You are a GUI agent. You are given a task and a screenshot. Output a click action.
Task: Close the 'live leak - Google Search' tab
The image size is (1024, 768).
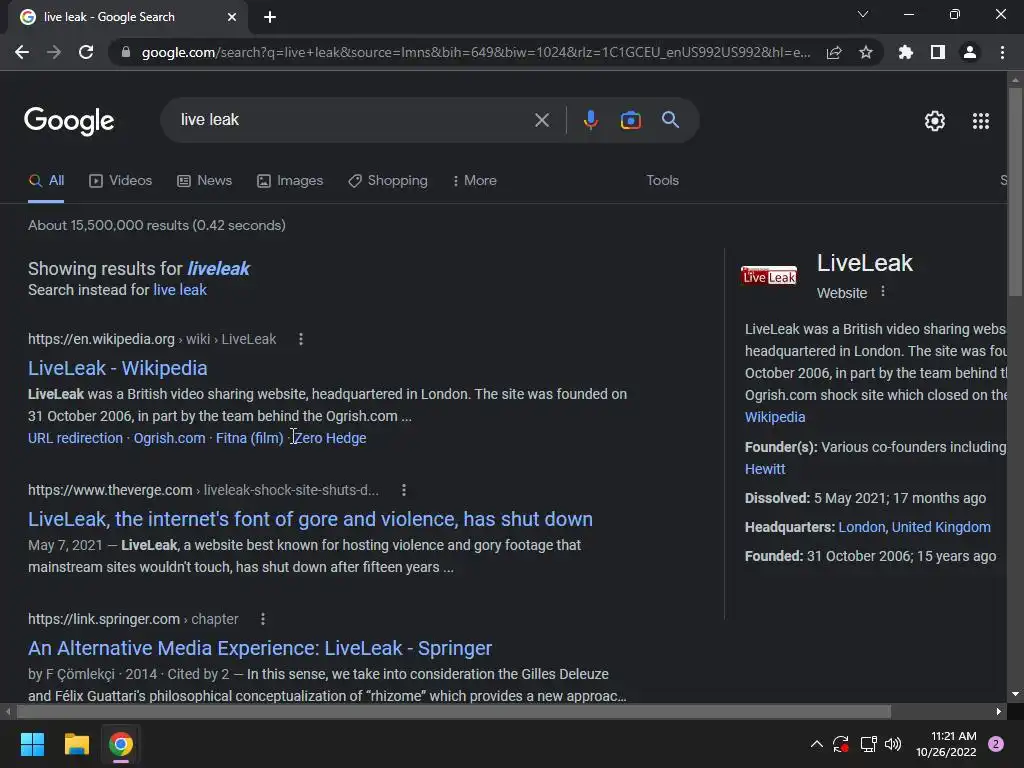[232, 17]
